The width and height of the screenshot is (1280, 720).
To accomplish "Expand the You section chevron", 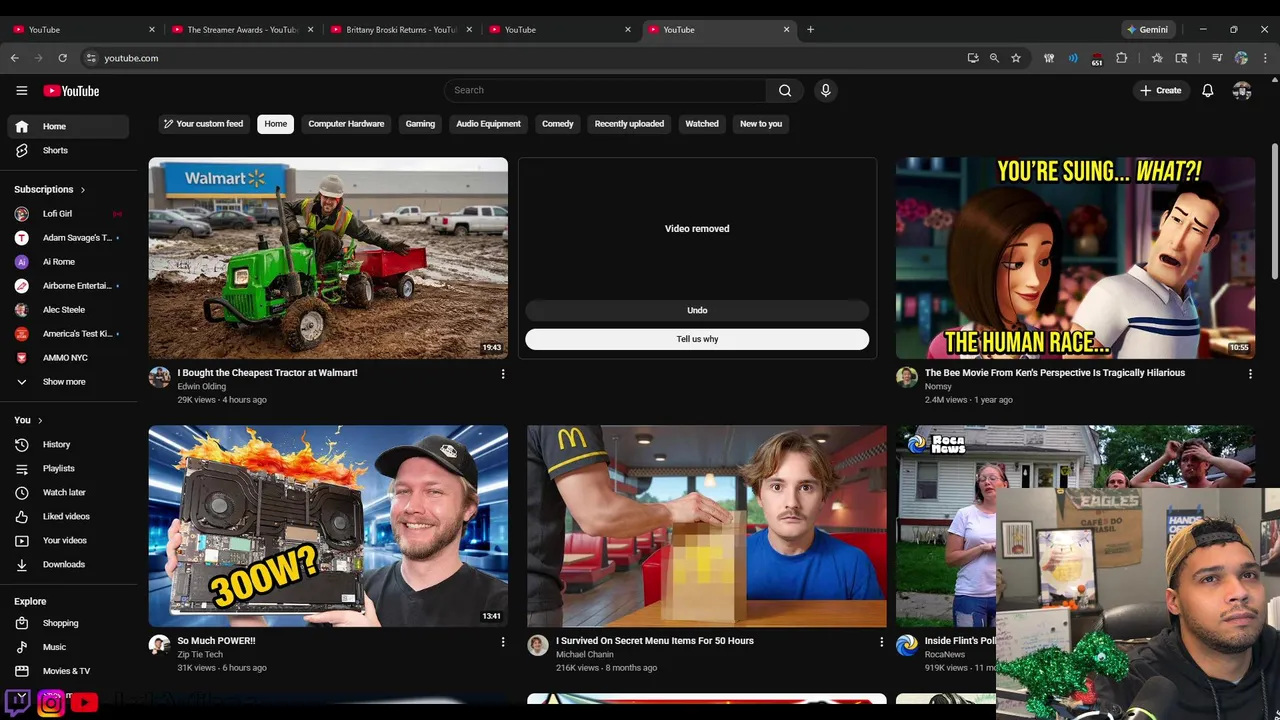I will (40, 420).
